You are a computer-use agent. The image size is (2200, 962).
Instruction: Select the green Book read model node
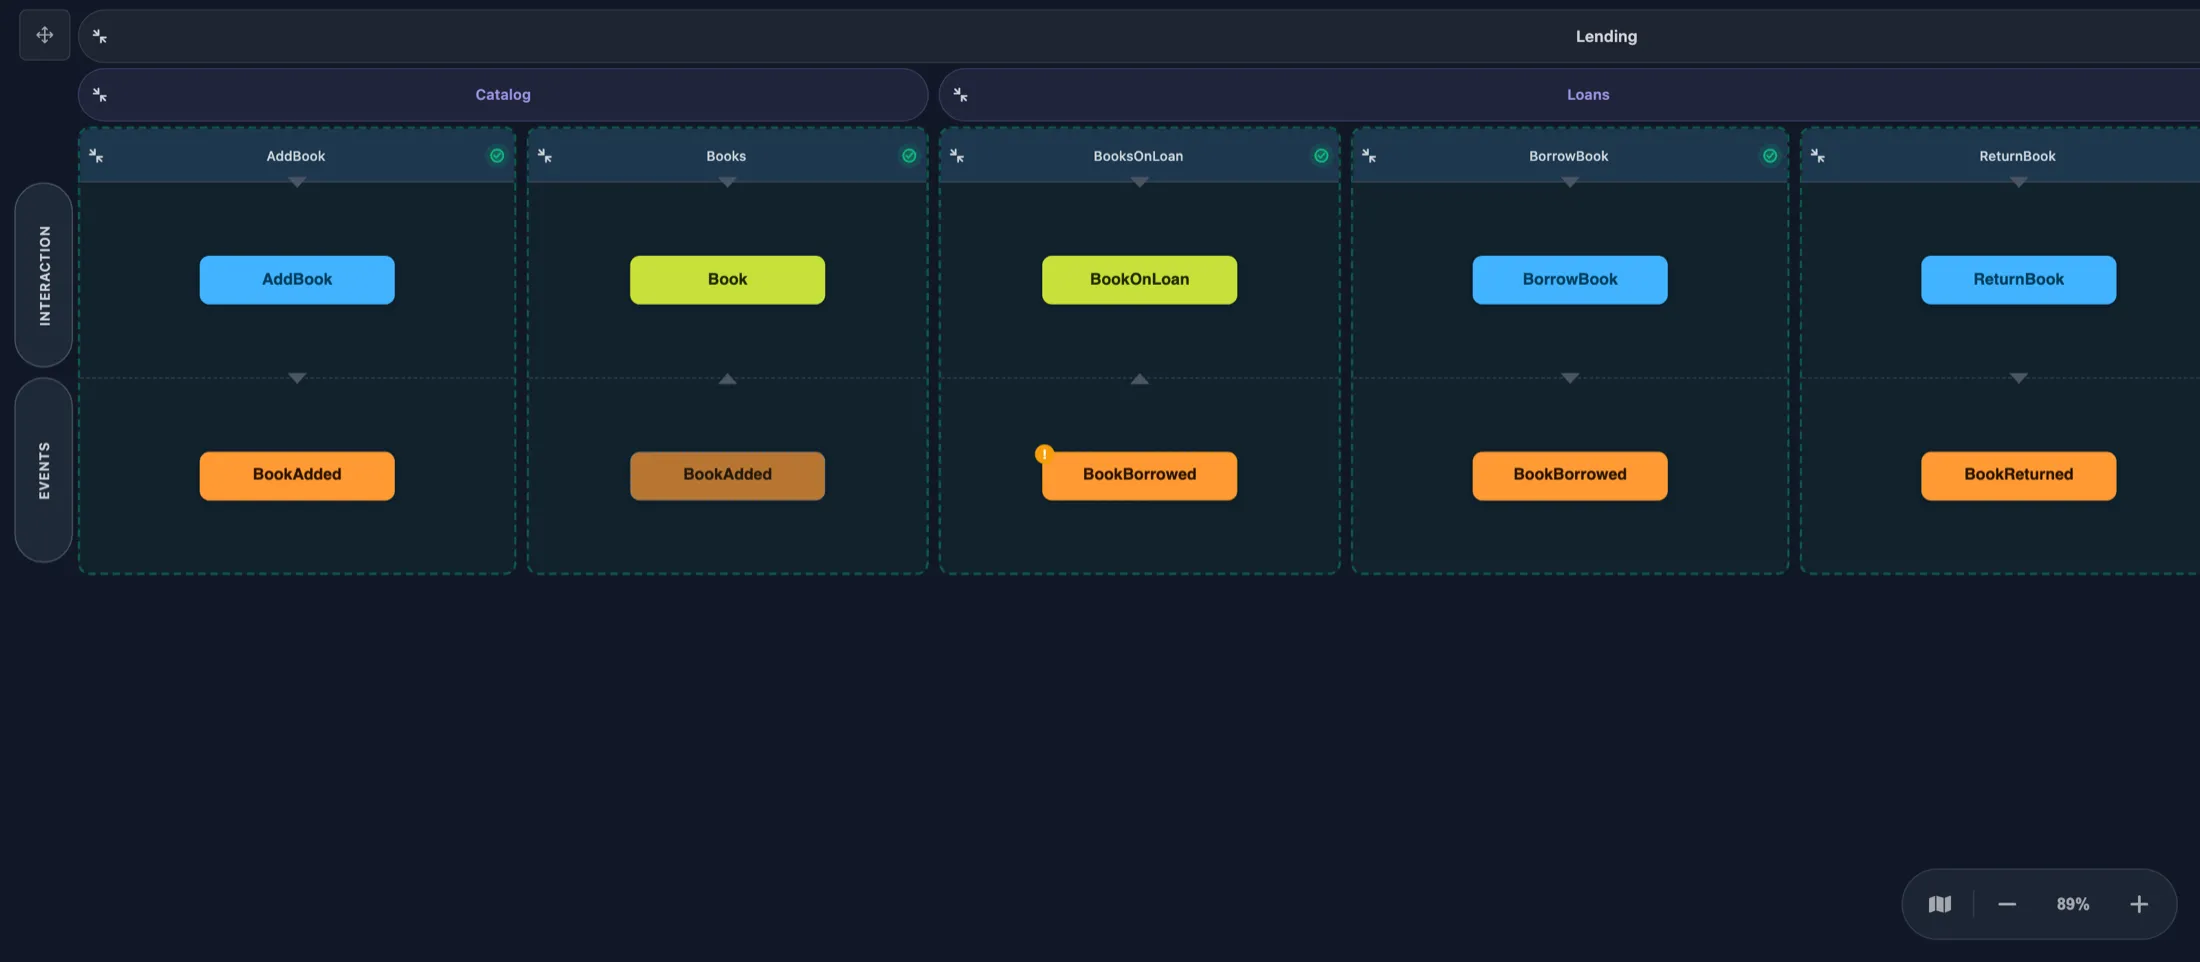pos(727,280)
